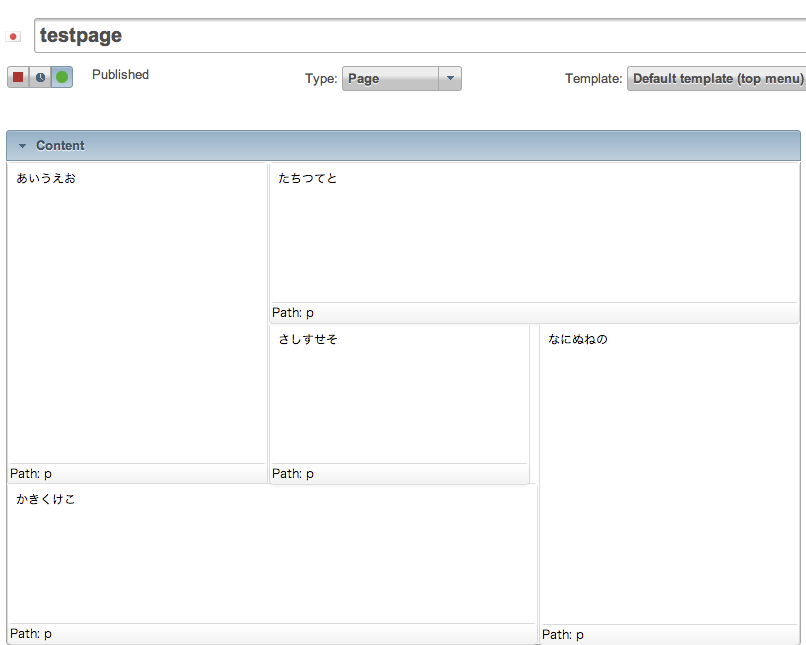Click the Type: field label
The image size is (806, 645).
pyautogui.click(x=321, y=79)
